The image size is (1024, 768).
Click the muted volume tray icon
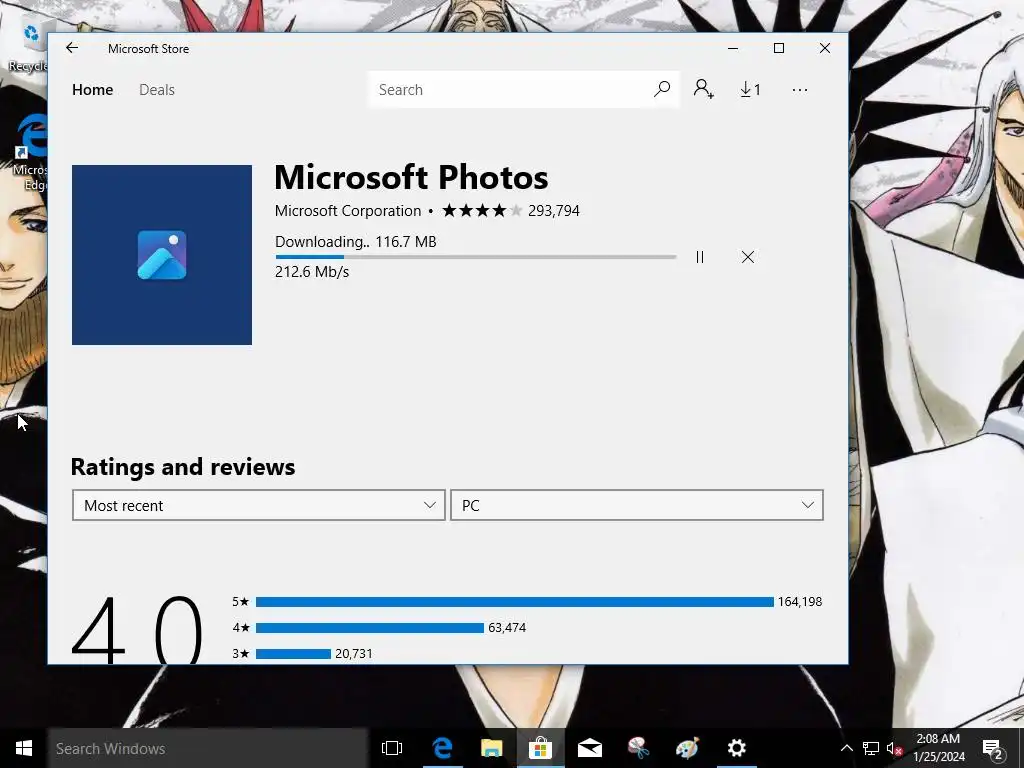pyautogui.click(x=894, y=748)
